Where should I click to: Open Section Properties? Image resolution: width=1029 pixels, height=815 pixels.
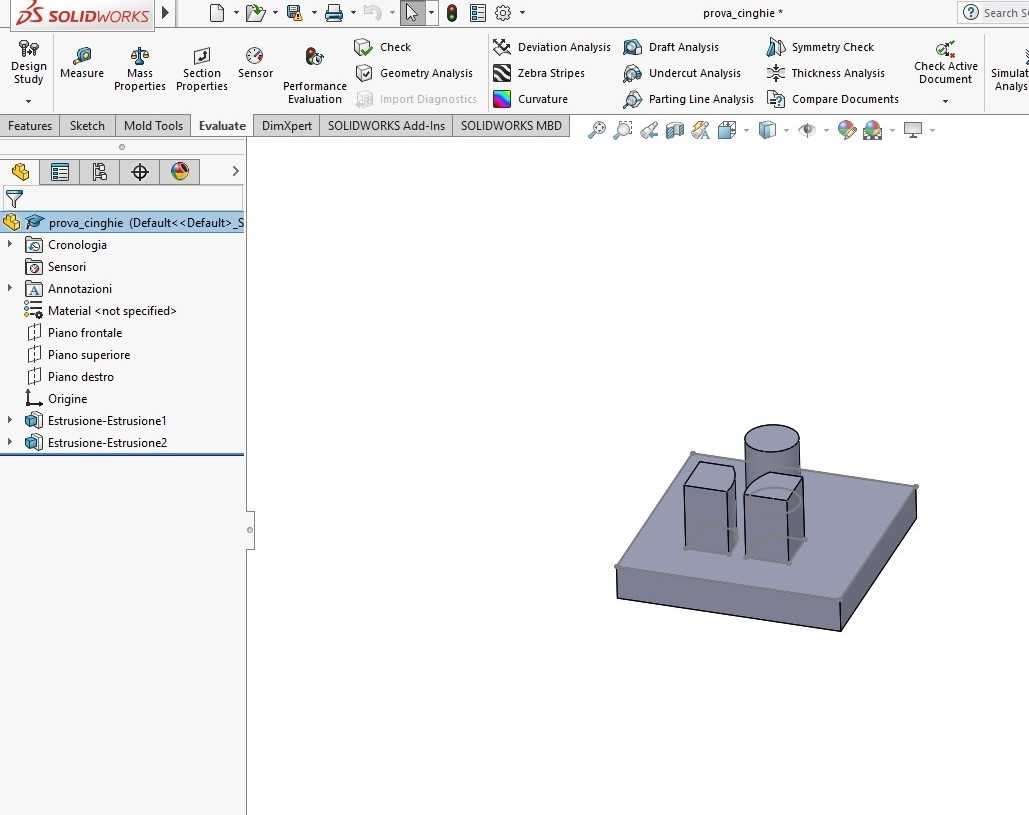point(201,69)
